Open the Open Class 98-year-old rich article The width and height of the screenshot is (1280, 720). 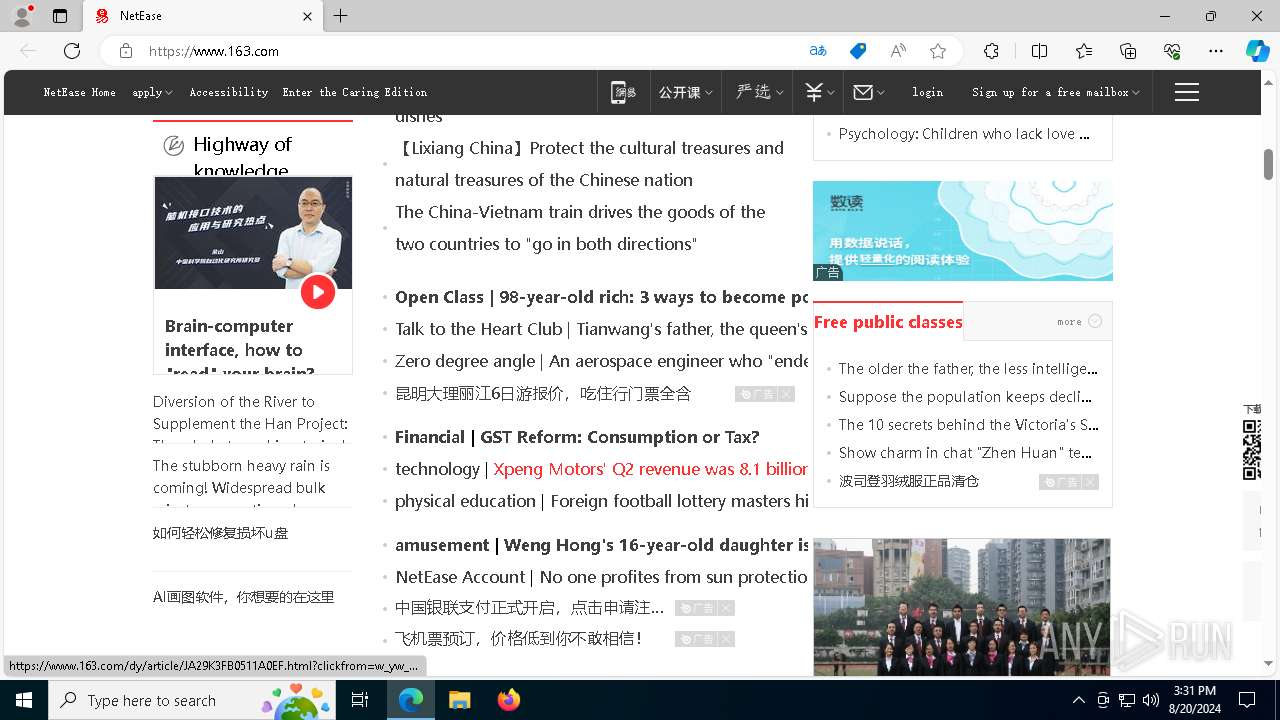601,297
